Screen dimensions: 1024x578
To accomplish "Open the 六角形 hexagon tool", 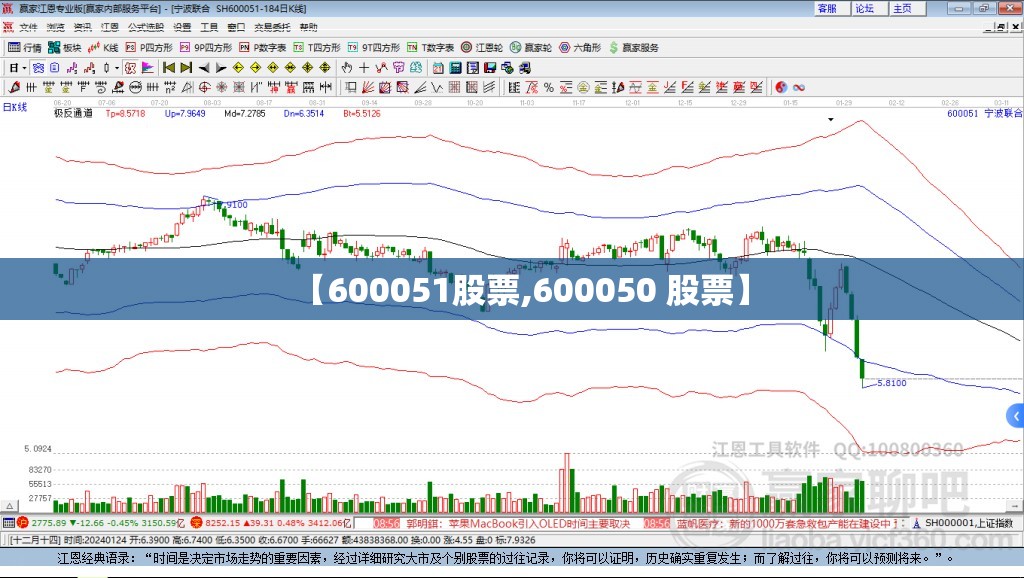I will click(x=580, y=47).
